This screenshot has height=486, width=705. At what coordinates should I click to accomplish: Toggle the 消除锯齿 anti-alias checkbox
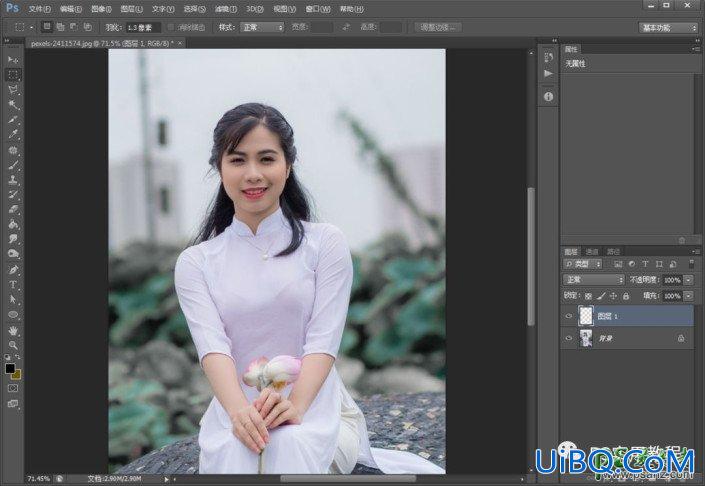coord(171,27)
